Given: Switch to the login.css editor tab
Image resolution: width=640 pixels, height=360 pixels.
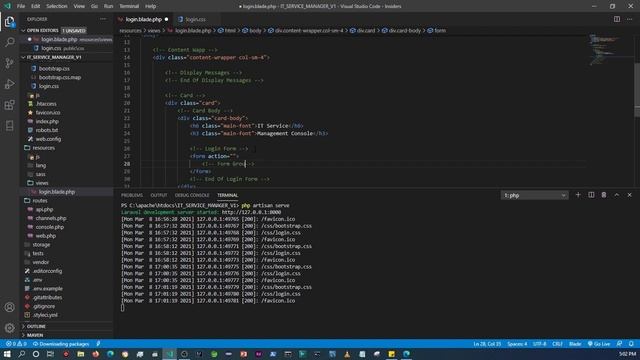Looking at the screenshot, I should click(195, 19).
